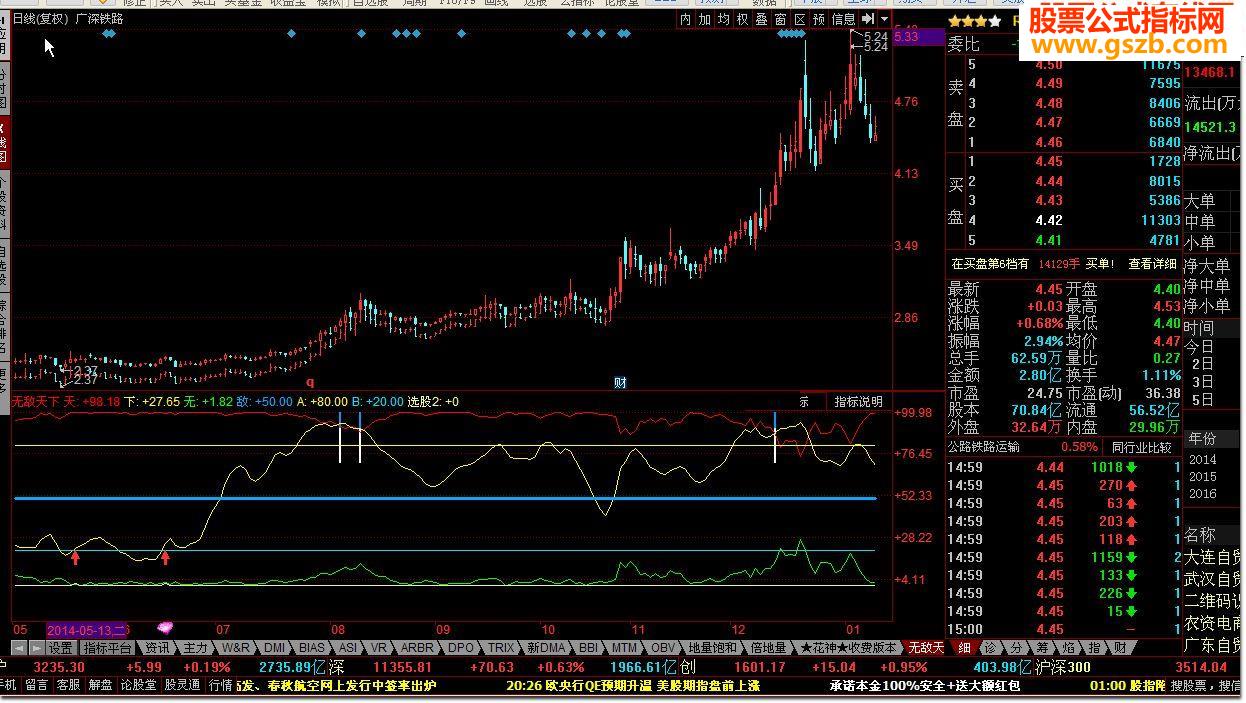Click the first red up-arrow signal in indicator

click(75, 556)
